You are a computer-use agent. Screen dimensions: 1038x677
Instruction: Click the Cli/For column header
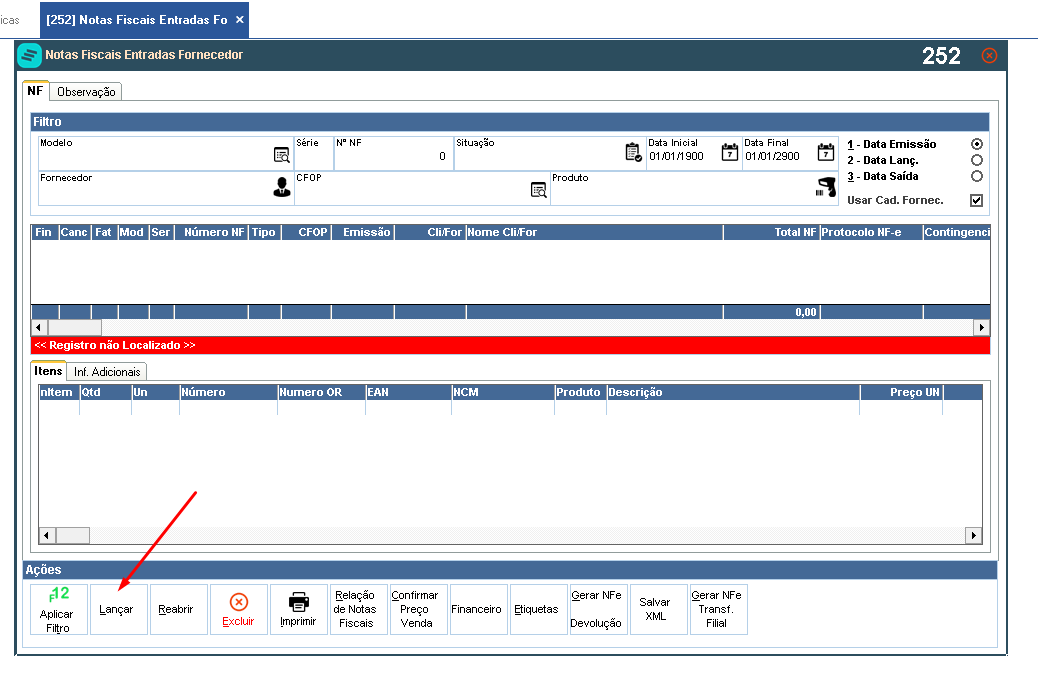pyautogui.click(x=430, y=232)
